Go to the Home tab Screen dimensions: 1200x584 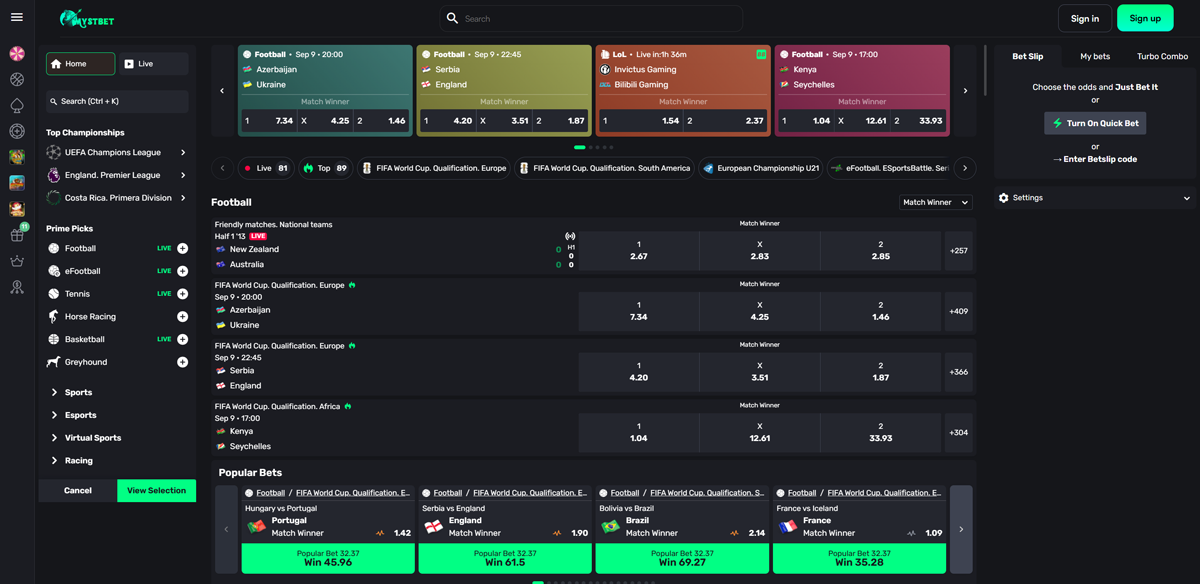(80, 64)
